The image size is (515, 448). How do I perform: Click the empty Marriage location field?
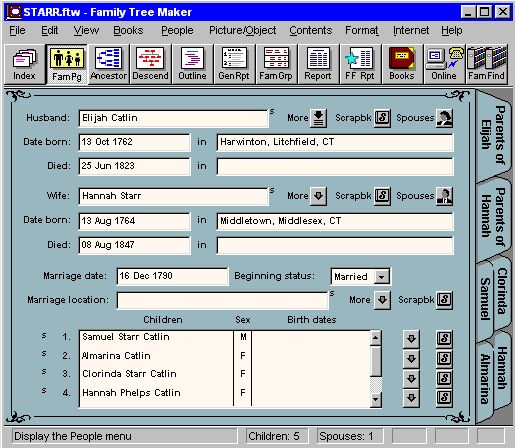pyautogui.click(x=223, y=300)
